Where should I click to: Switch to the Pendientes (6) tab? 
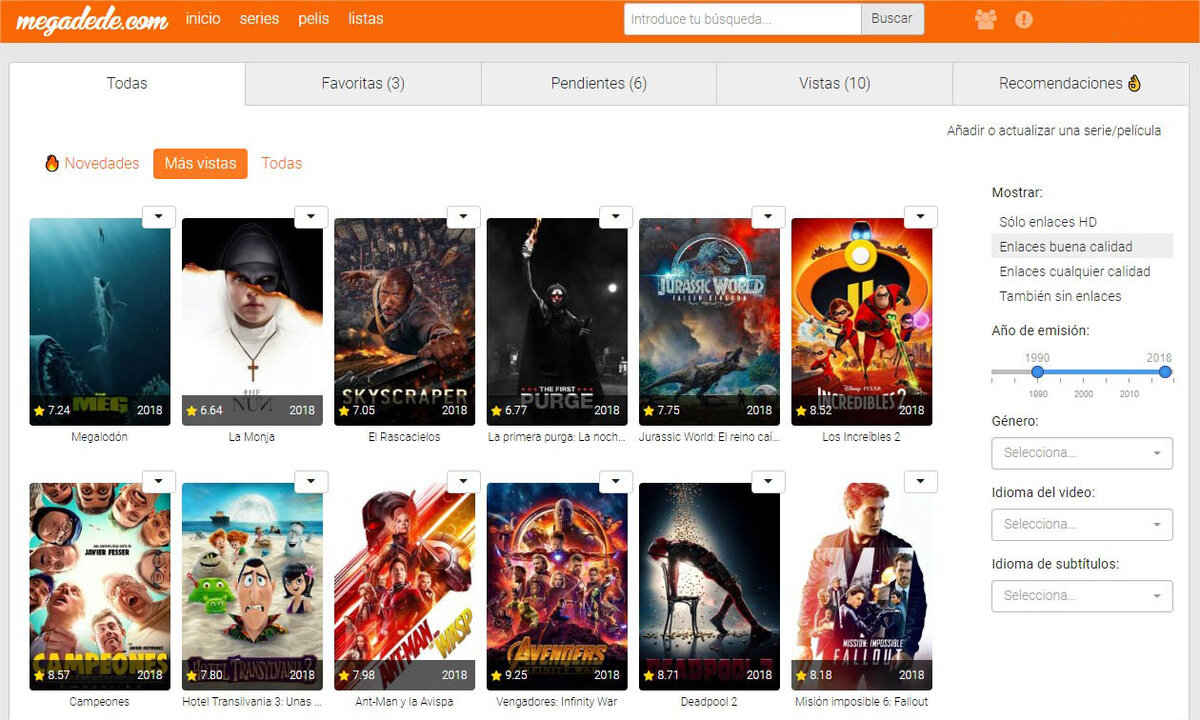coord(599,83)
